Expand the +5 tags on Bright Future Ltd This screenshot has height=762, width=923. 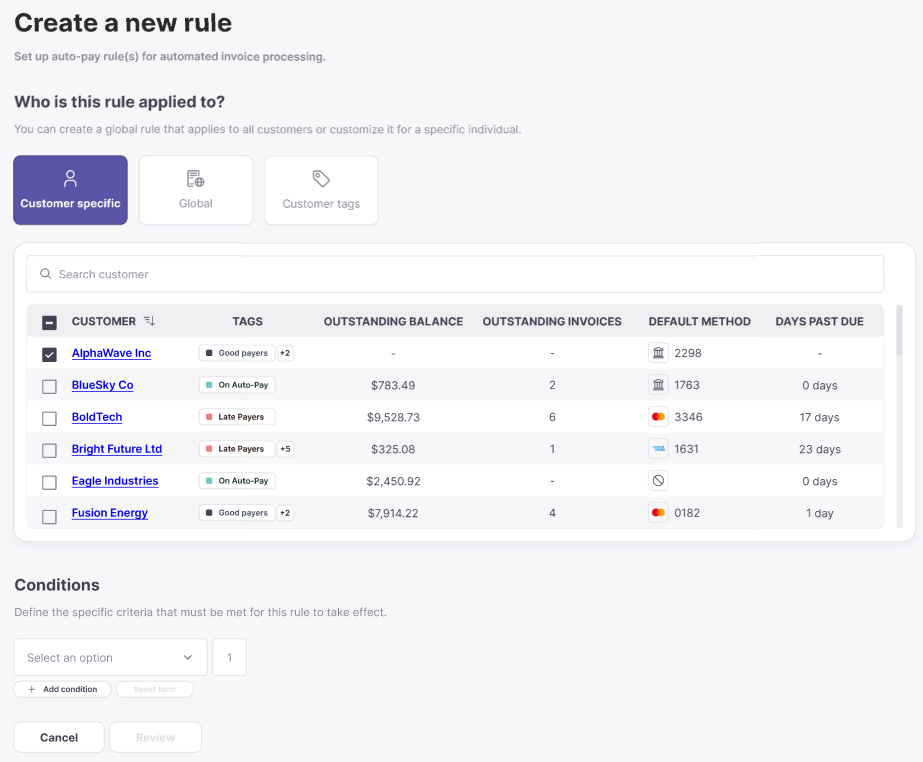(x=285, y=449)
